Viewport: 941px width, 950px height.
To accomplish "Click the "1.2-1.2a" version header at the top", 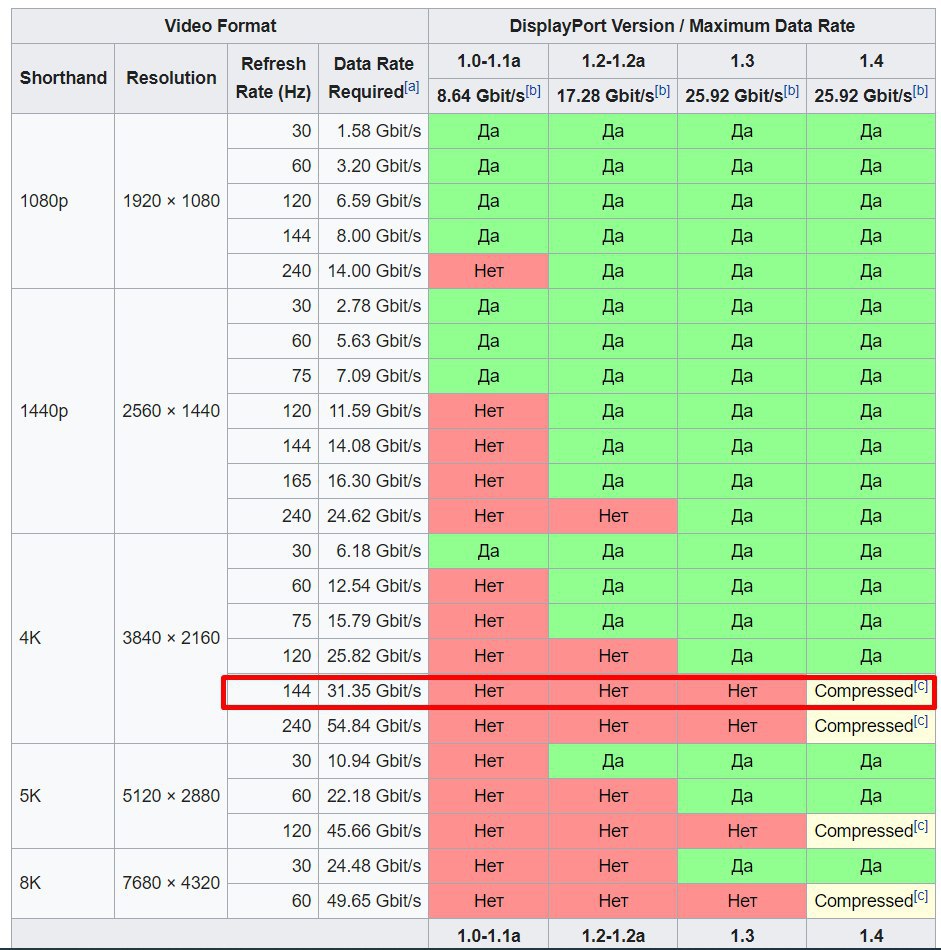I will [613, 61].
